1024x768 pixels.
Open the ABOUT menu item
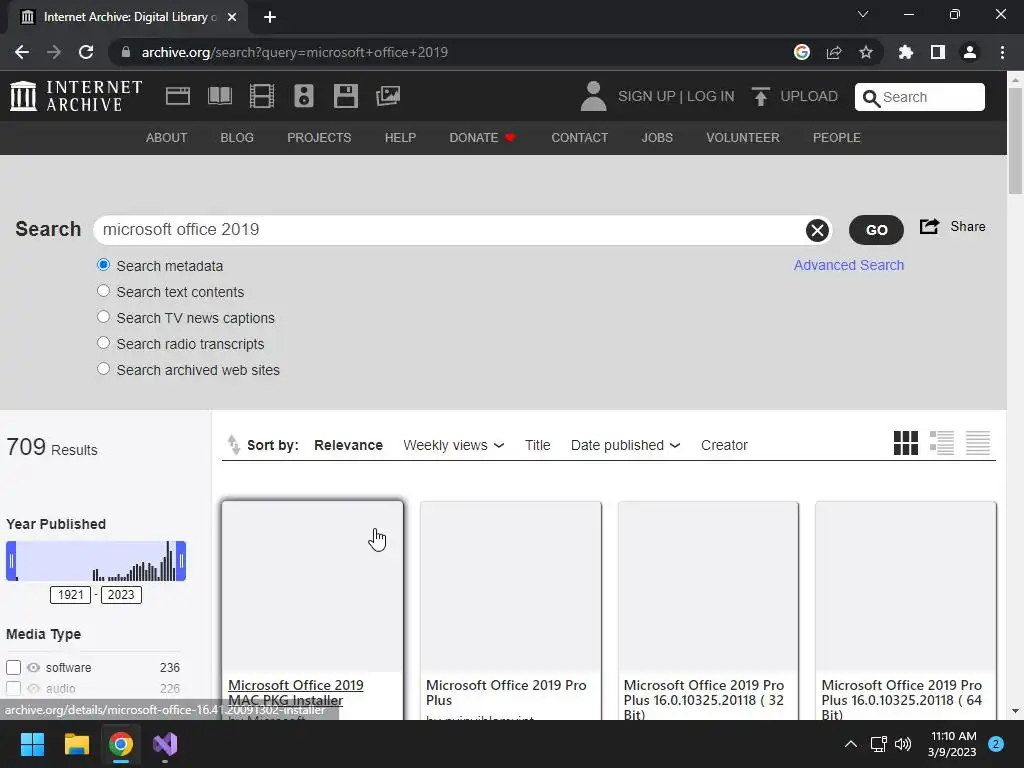click(167, 138)
